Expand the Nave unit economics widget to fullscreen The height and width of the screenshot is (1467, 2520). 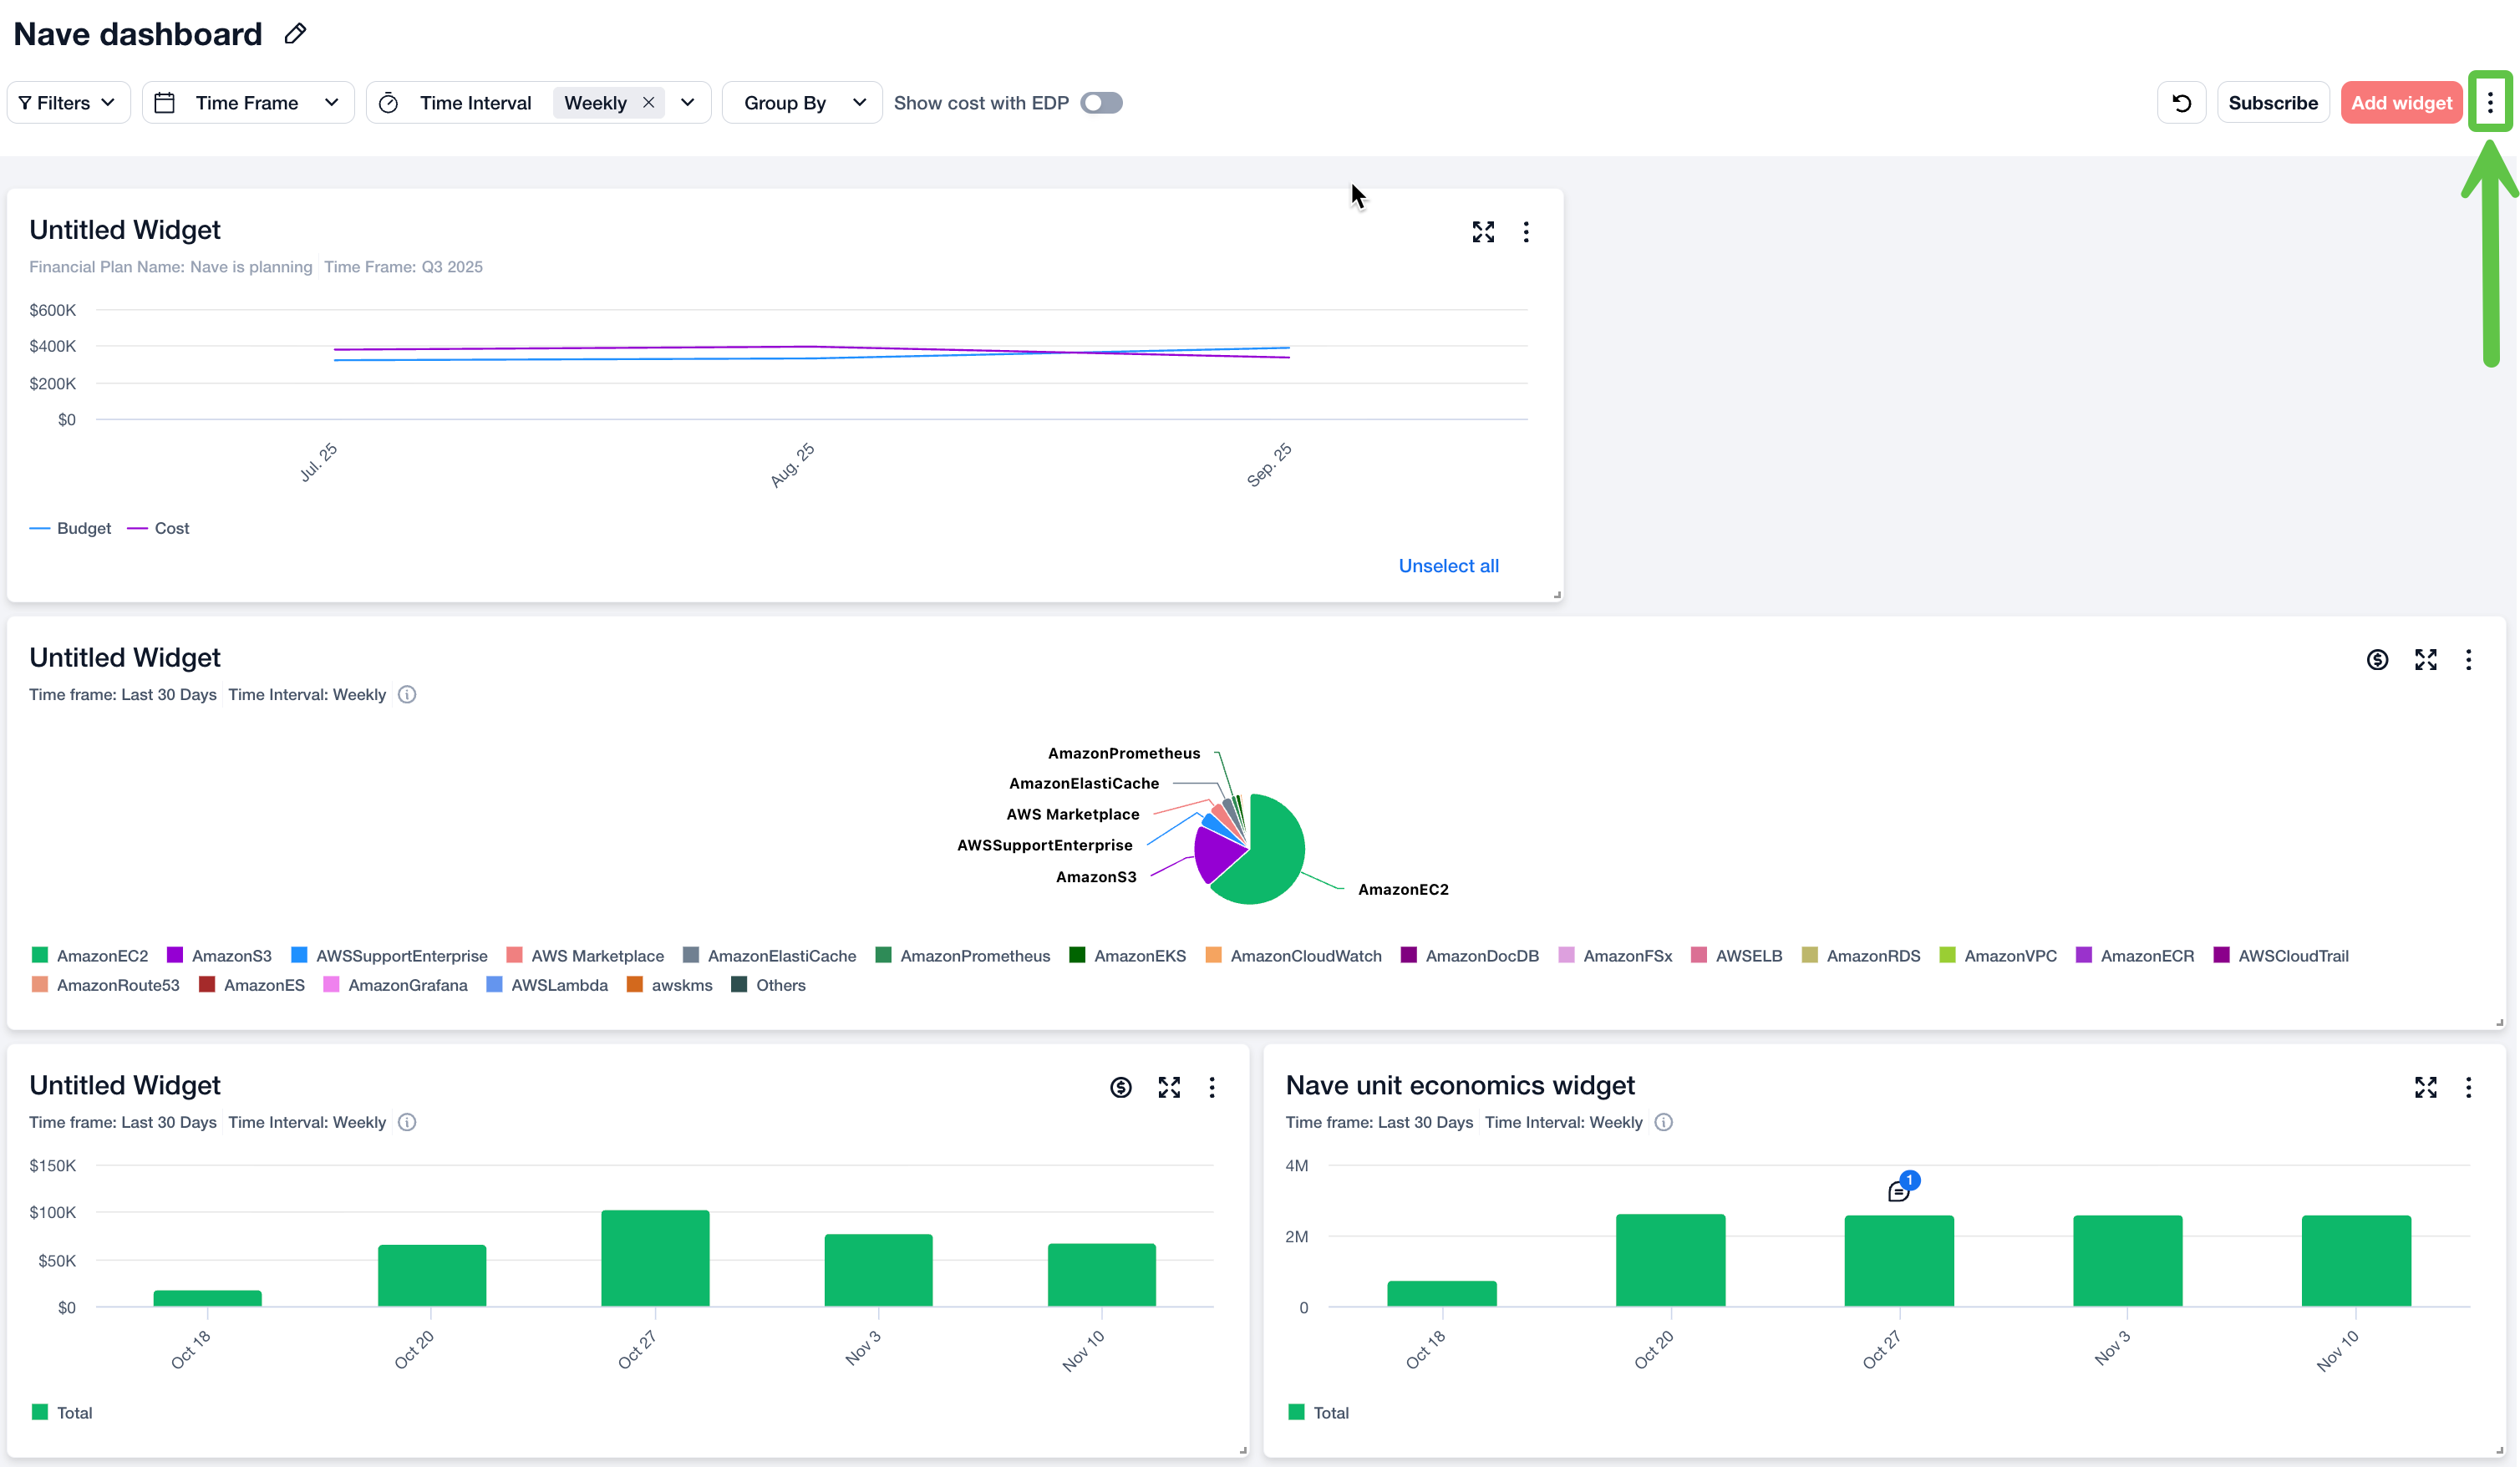[2425, 1087]
